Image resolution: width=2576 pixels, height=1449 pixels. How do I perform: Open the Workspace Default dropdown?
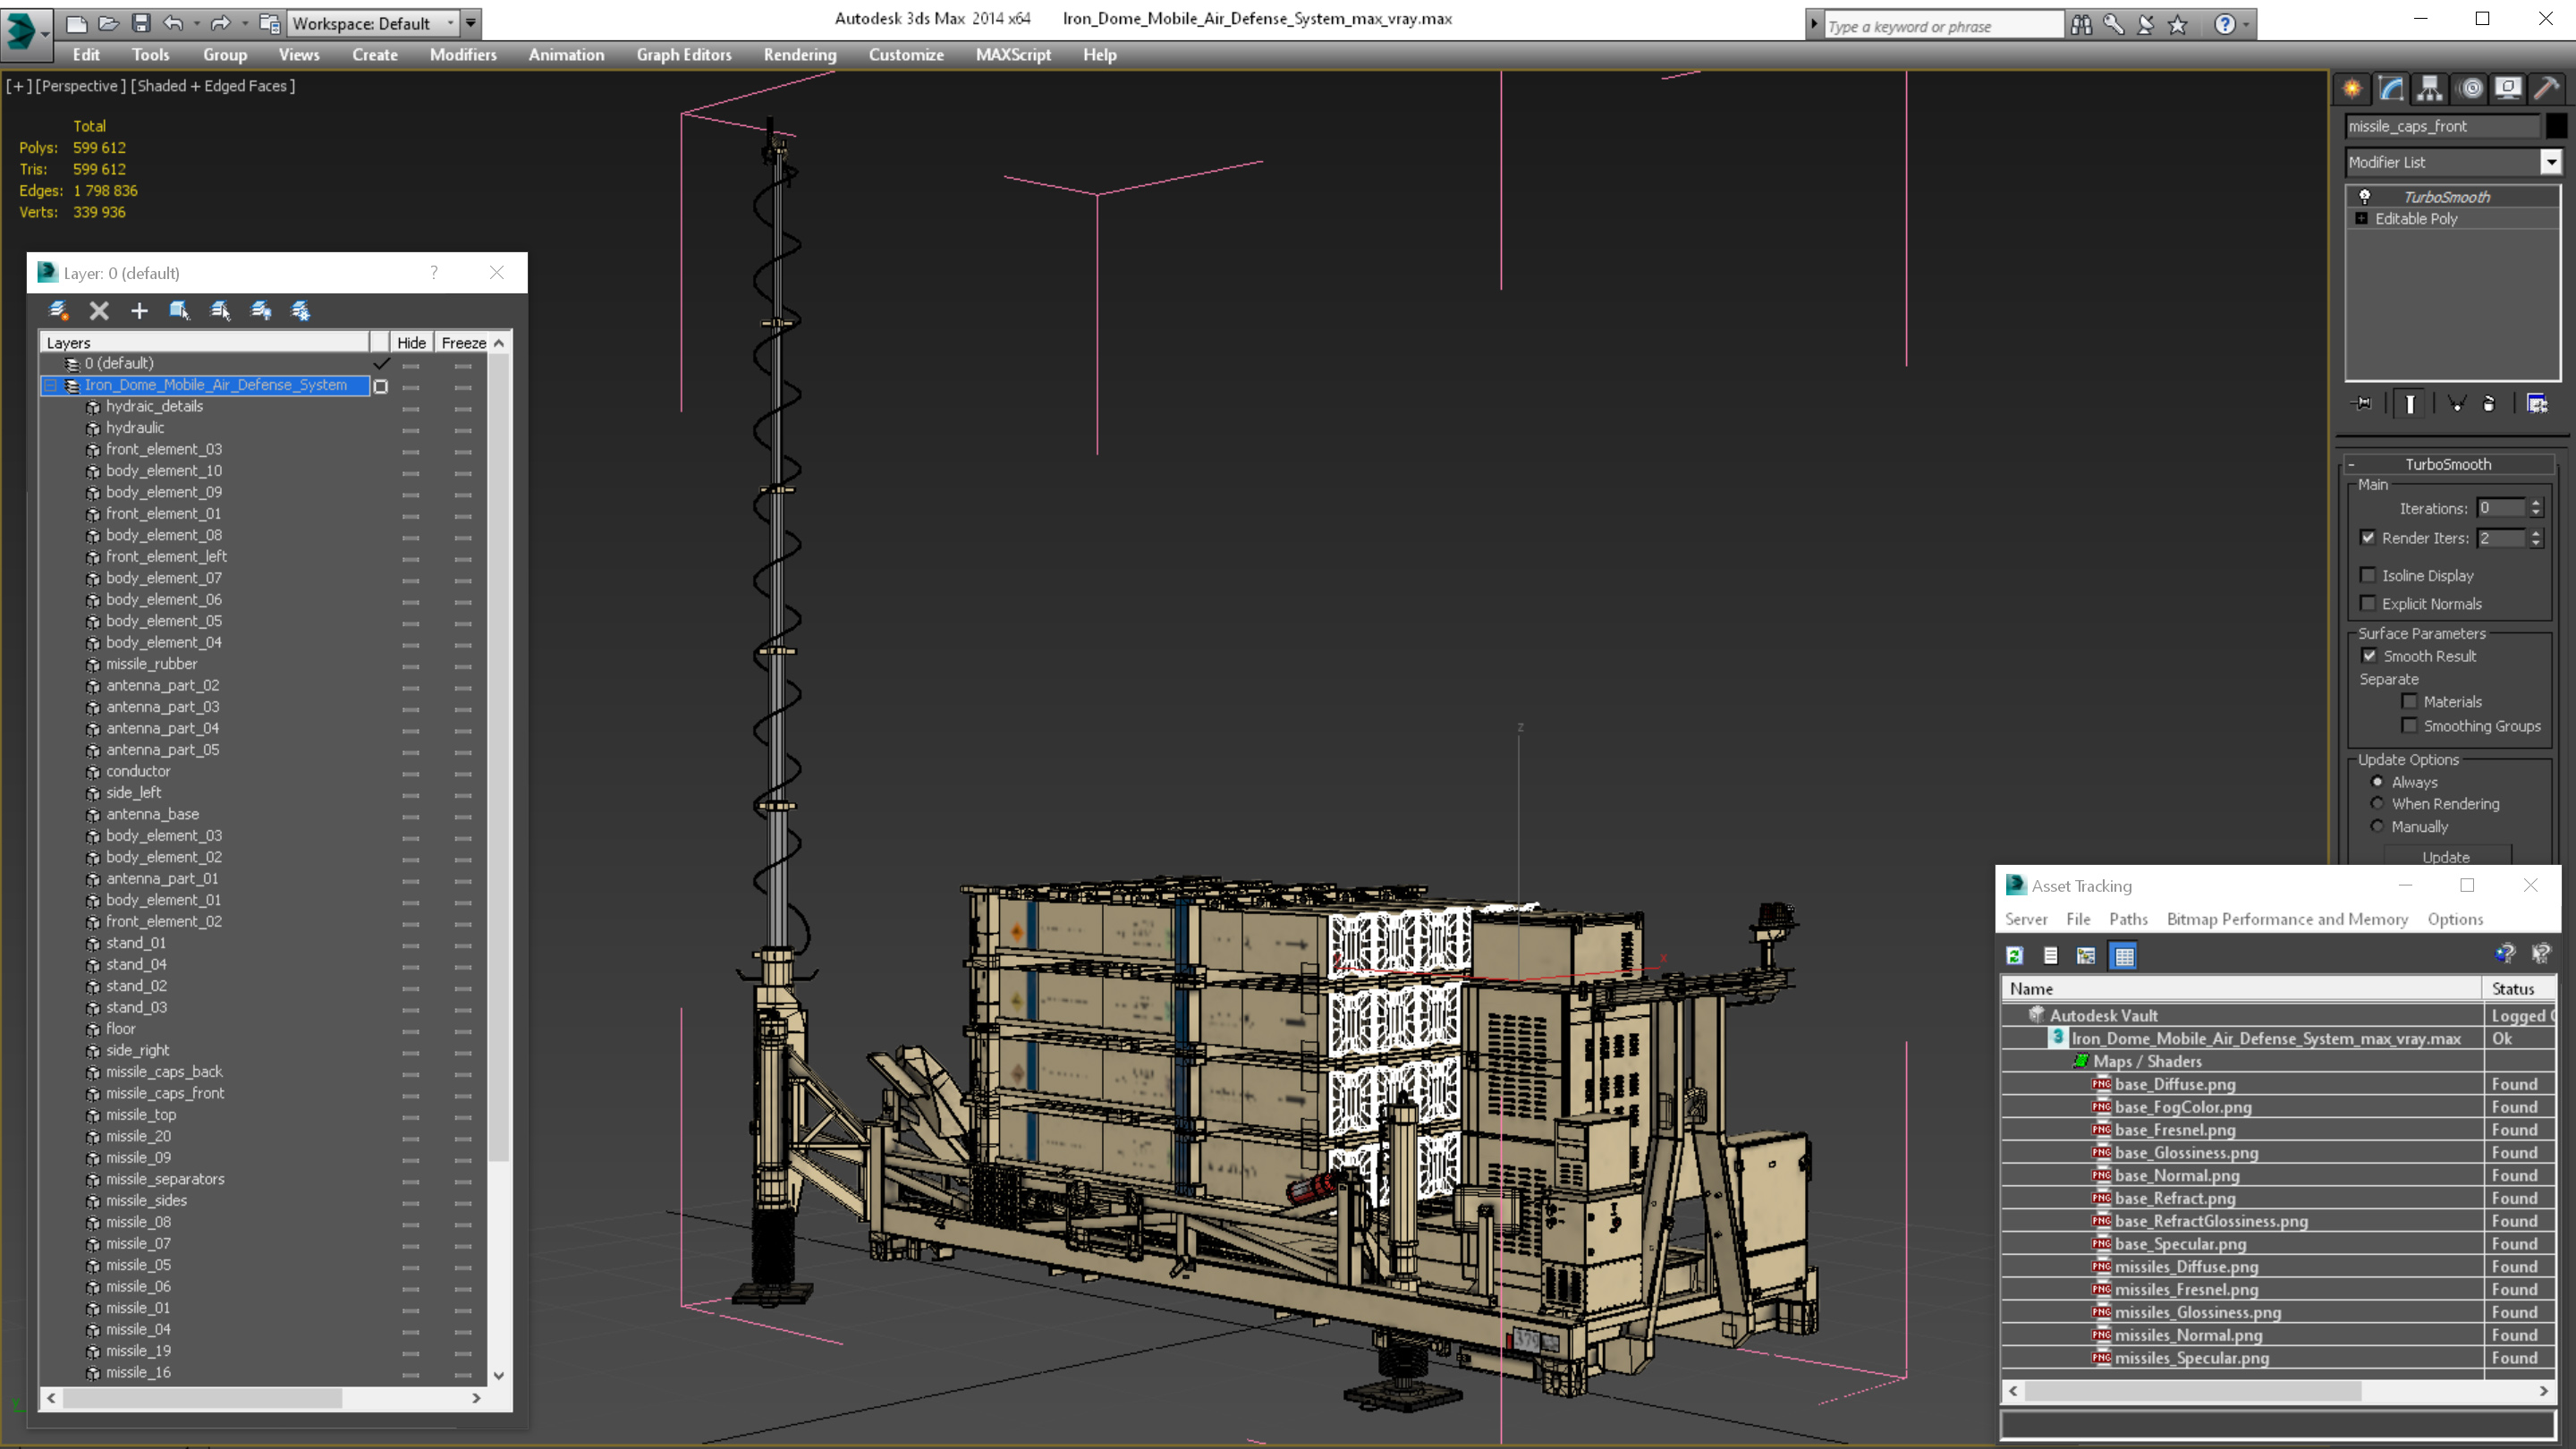click(x=450, y=23)
